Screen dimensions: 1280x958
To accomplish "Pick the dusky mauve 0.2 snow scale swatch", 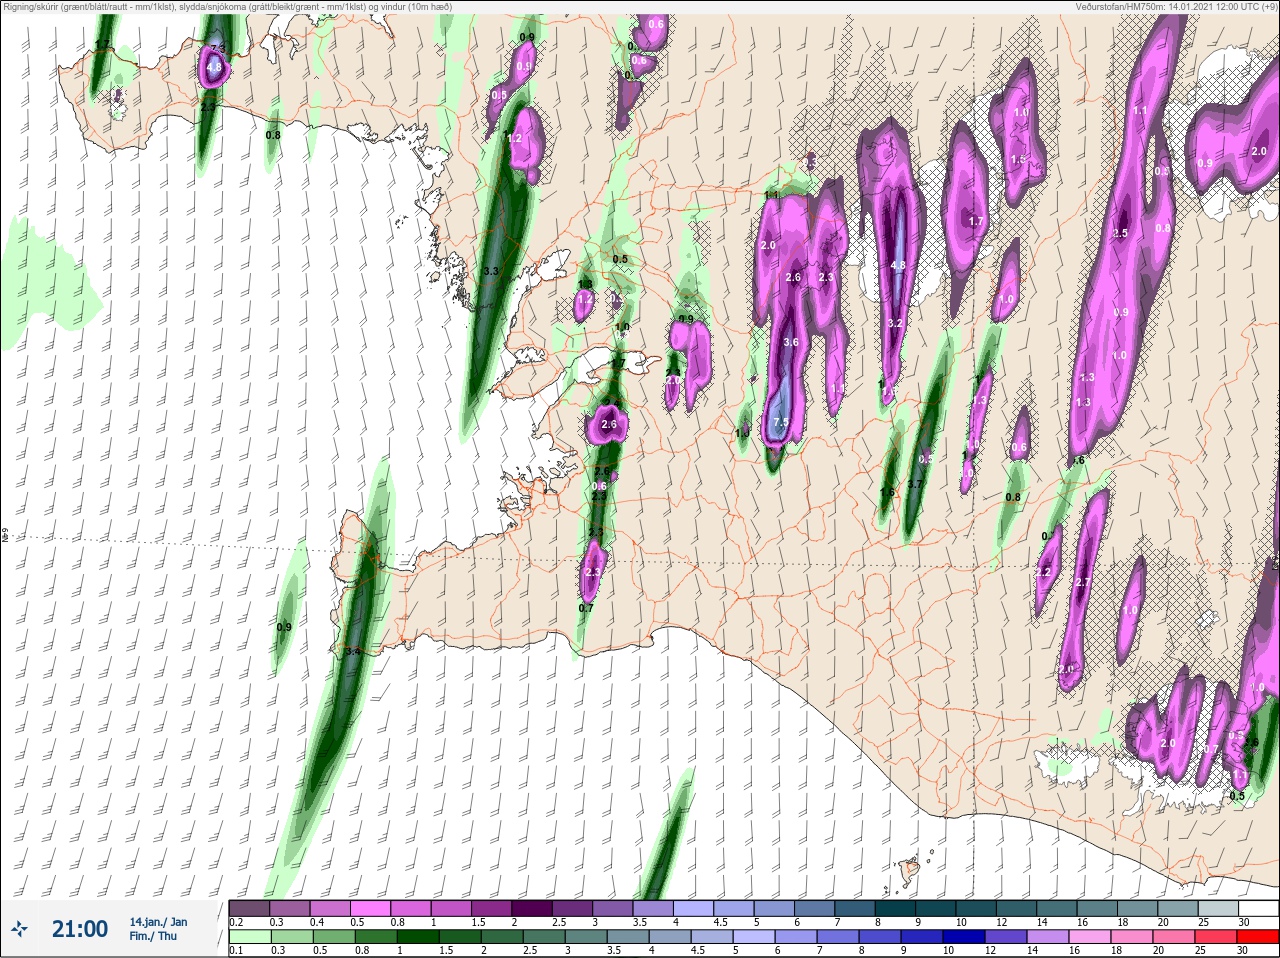I will pos(249,908).
